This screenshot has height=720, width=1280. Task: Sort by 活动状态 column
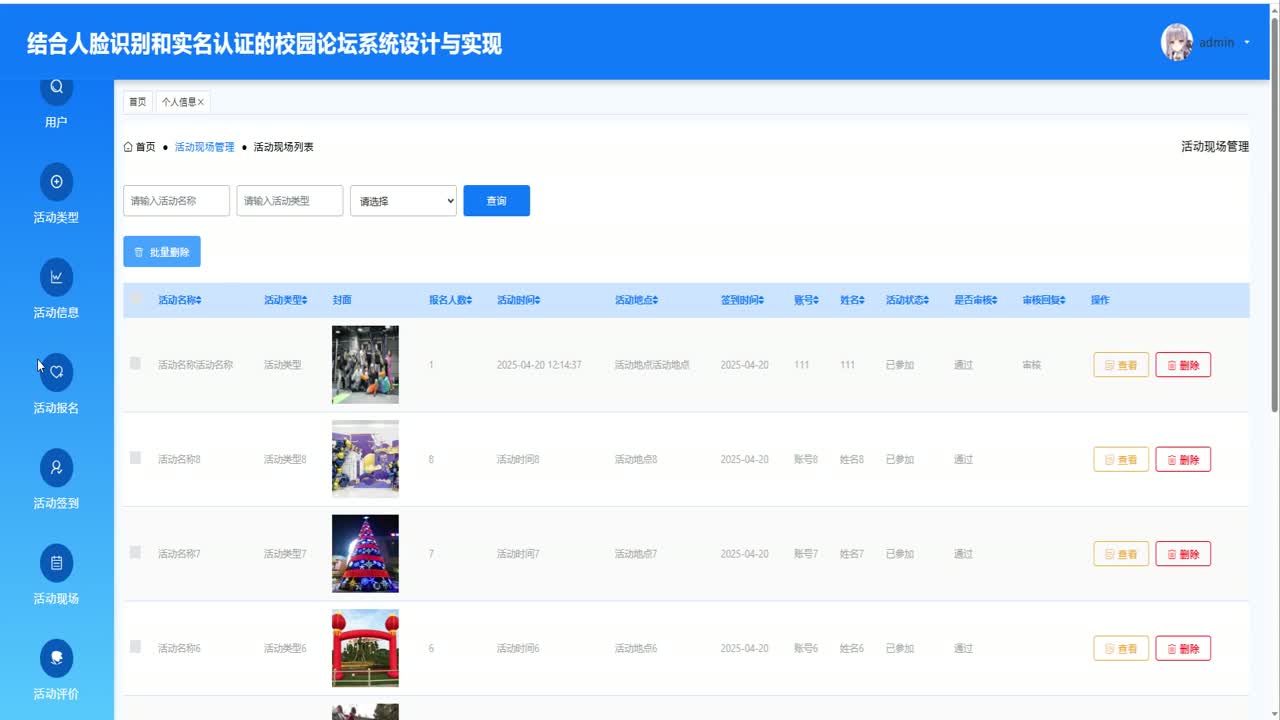908,300
